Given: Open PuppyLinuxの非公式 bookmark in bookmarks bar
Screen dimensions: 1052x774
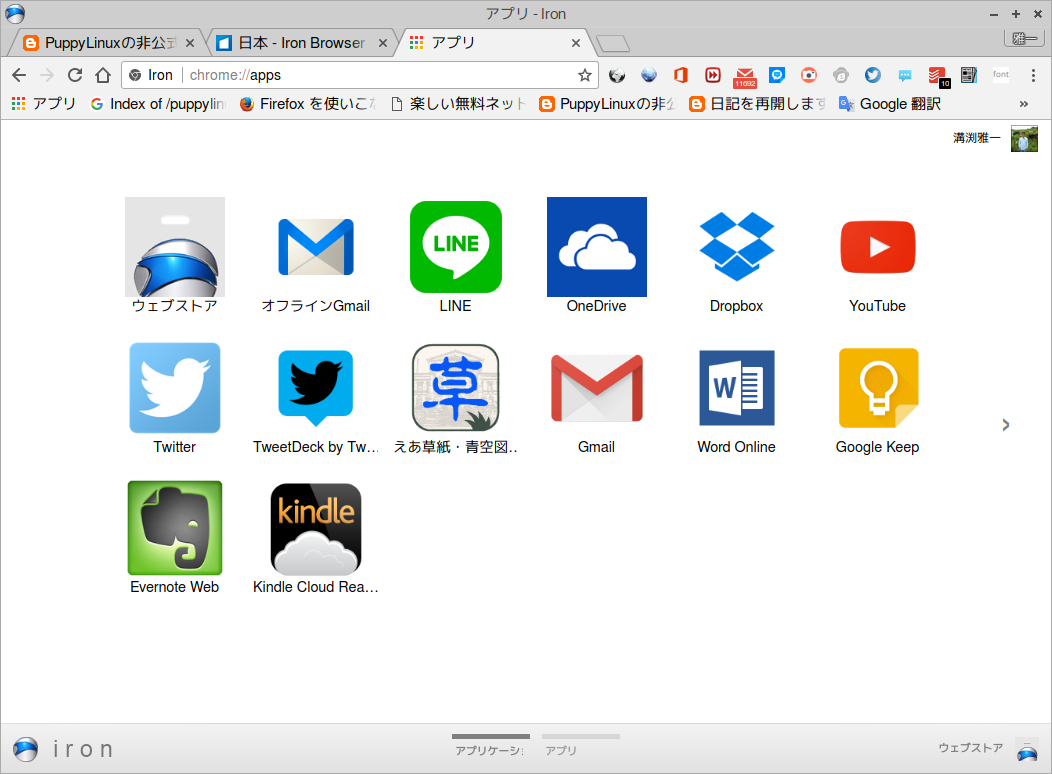Looking at the screenshot, I should [608, 104].
